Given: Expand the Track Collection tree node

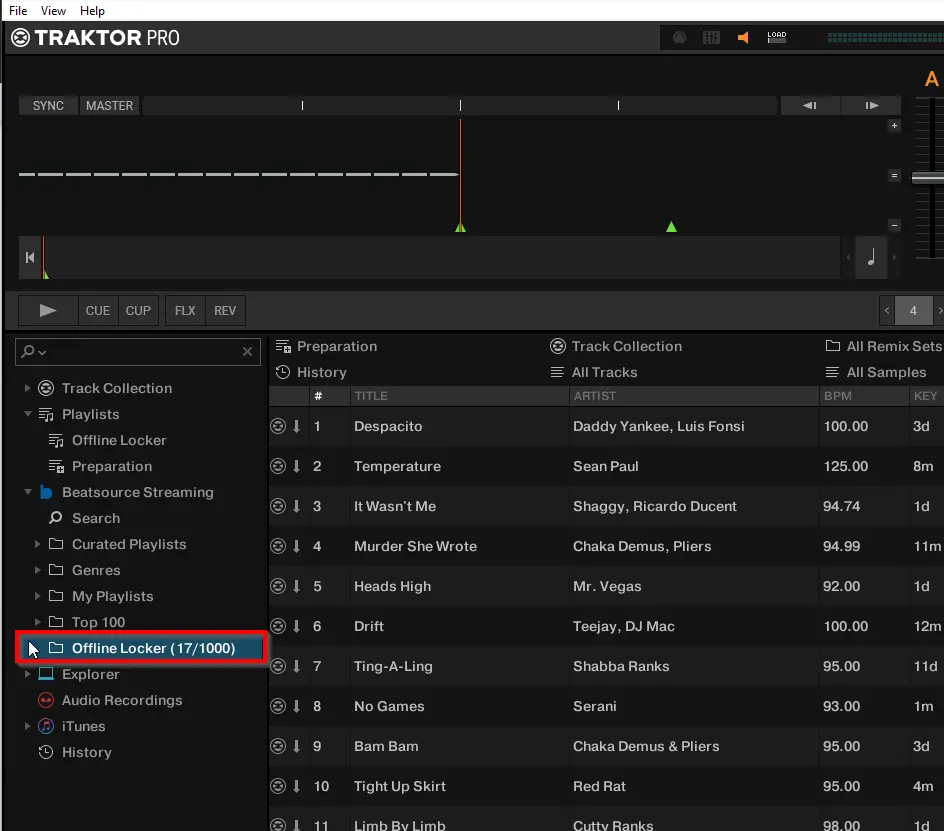Looking at the screenshot, I should click(27, 388).
